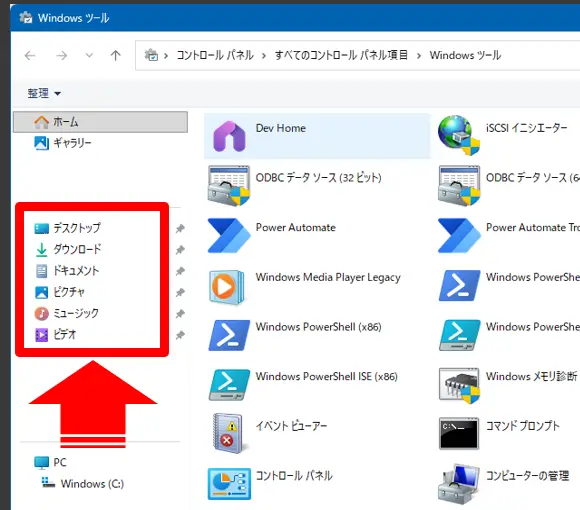Go forward with the forward arrow

point(61,55)
